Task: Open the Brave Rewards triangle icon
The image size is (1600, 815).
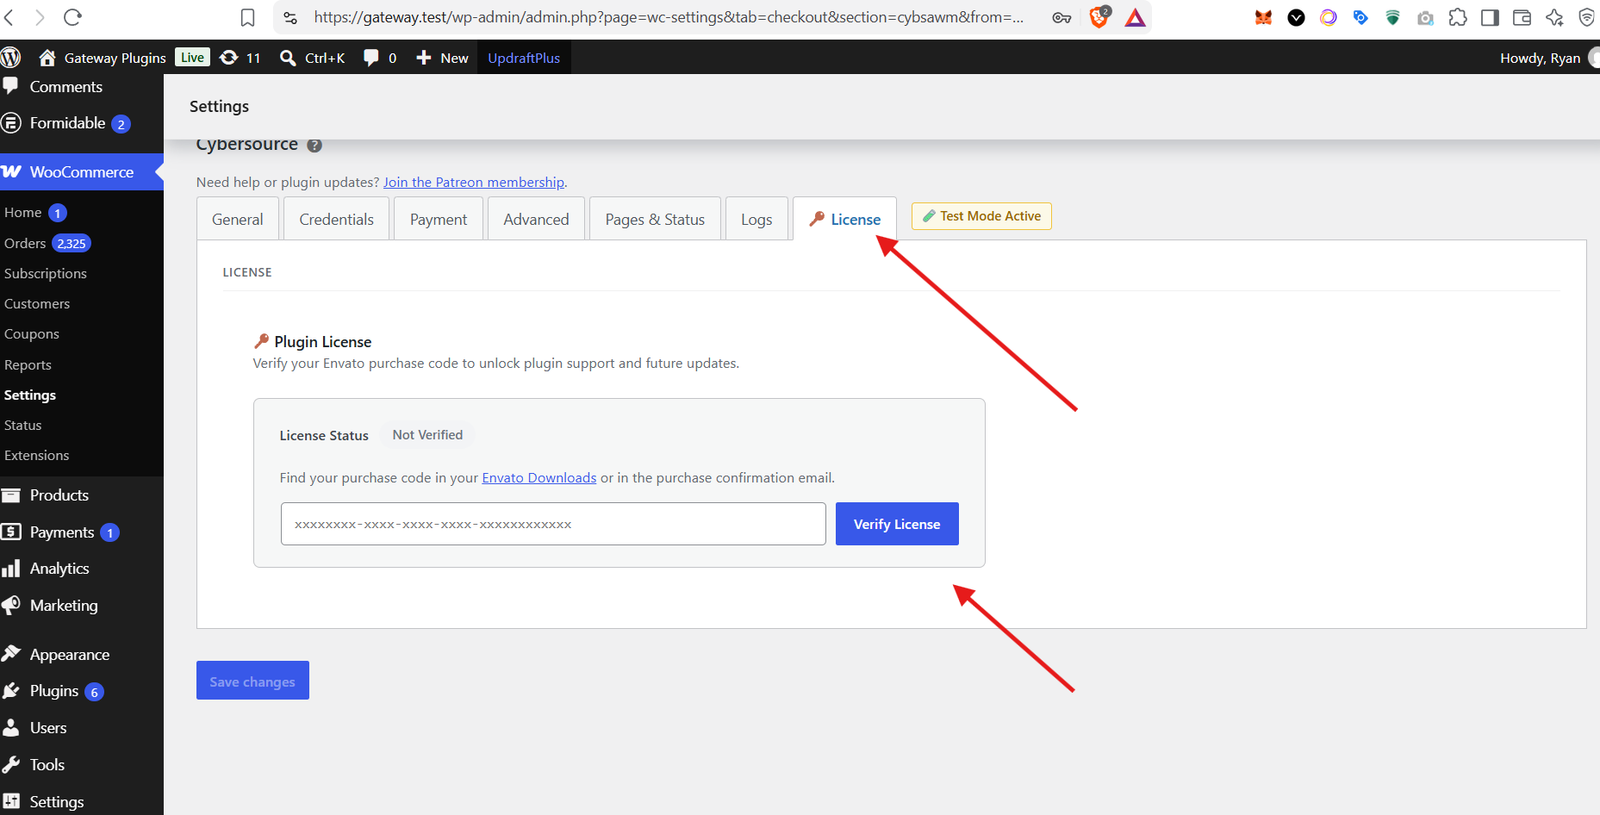Action: coord(1135,17)
